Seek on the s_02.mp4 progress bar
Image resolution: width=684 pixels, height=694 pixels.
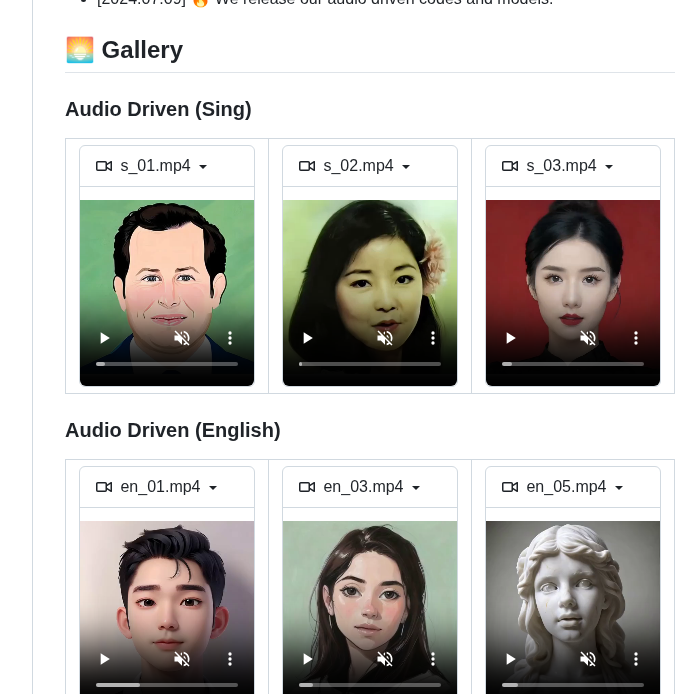(370, 364)
